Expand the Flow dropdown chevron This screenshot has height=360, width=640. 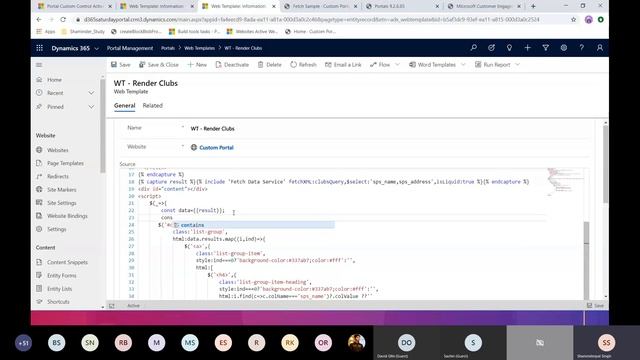398,64
